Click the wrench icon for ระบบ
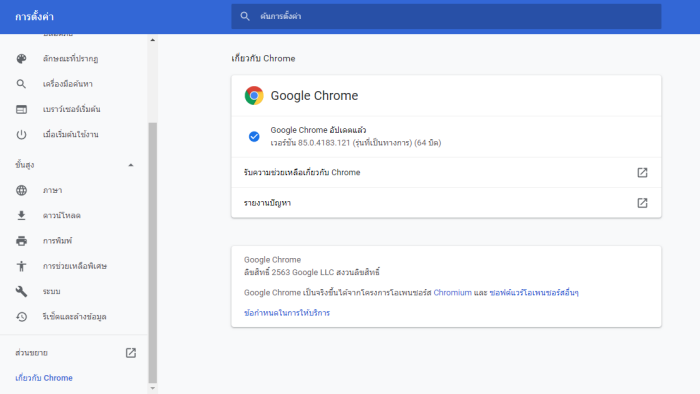Image resolution: width=700 pixels, height=394 pixels. tap(21, 291)
